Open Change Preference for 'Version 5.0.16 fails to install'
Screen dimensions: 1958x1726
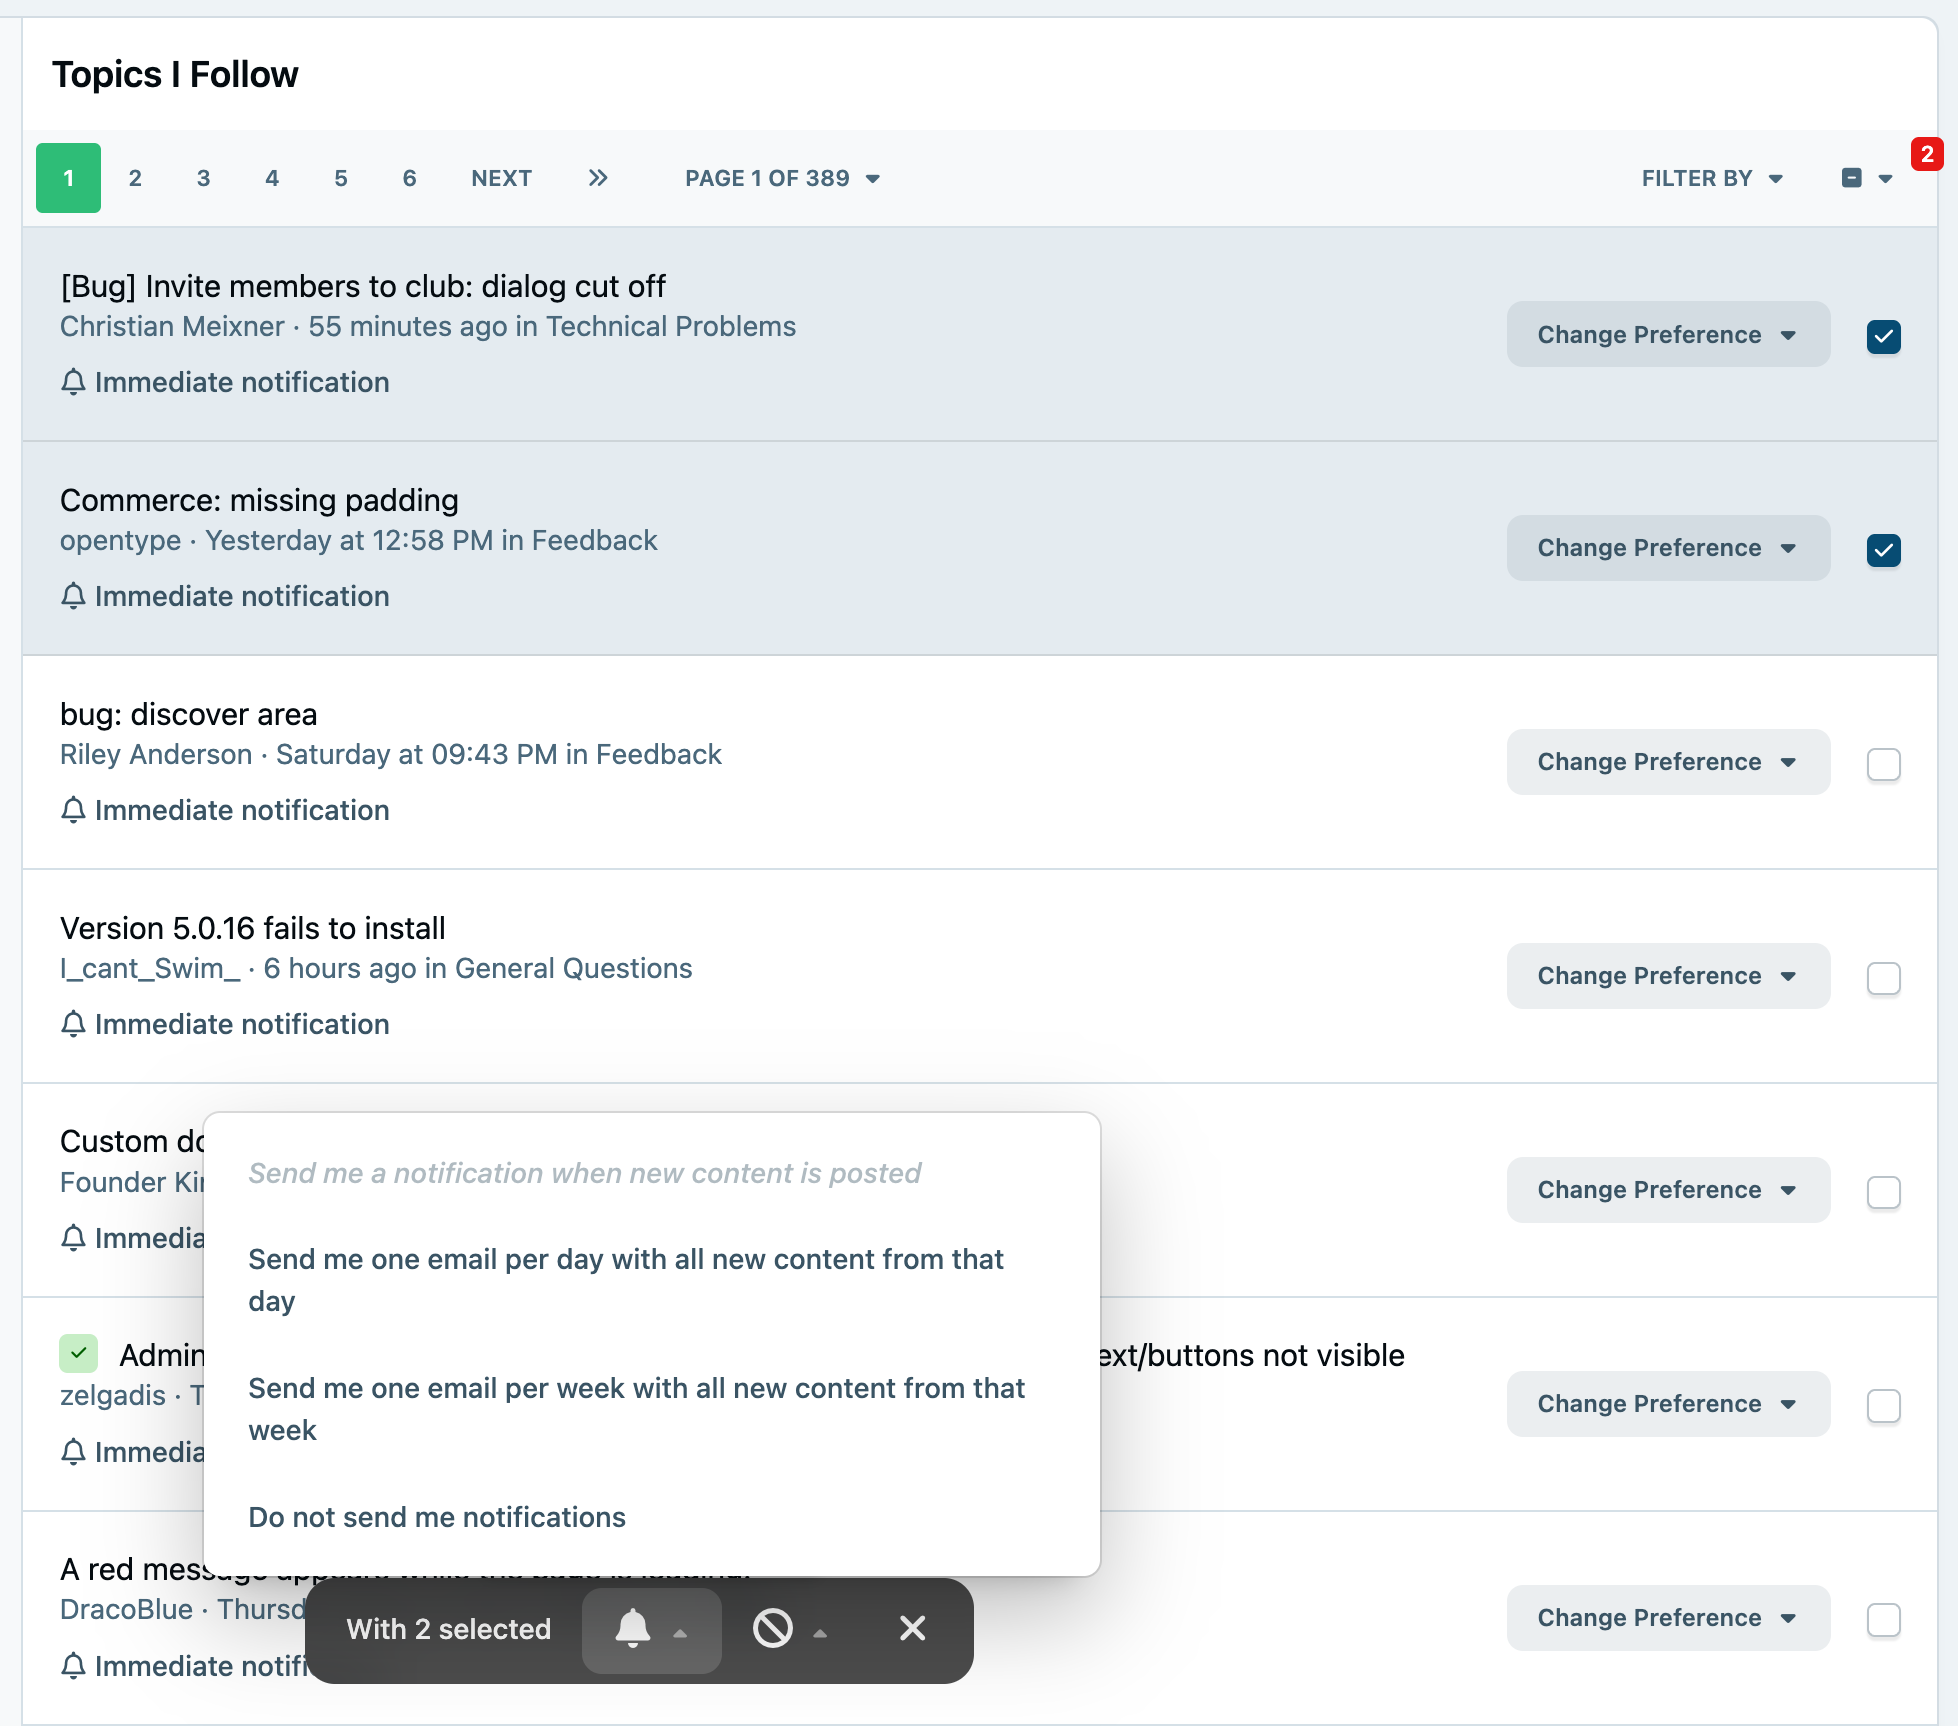[x=1668, y=976]
